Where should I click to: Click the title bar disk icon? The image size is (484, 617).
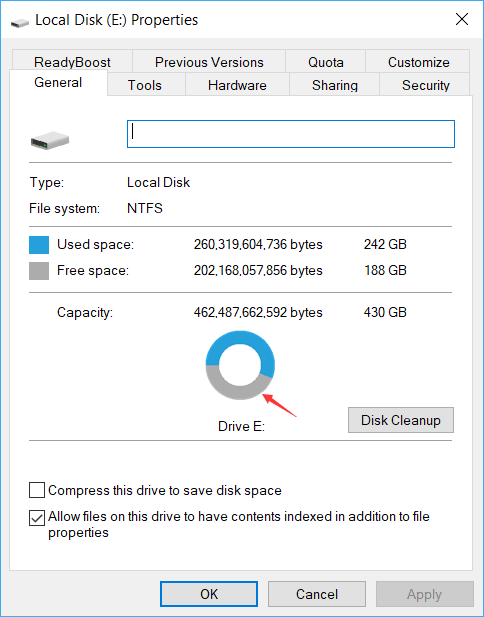(x=20, y=22)
